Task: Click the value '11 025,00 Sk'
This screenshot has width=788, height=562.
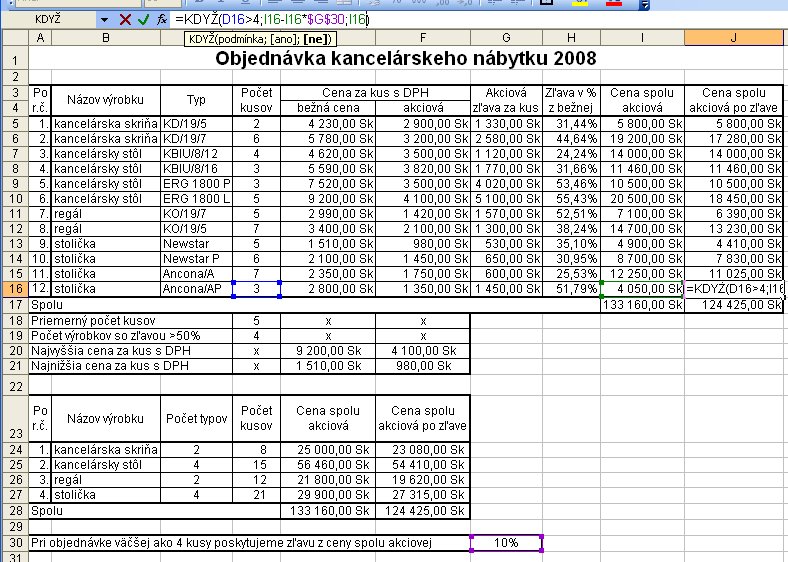Action: (x=734, y=274)
